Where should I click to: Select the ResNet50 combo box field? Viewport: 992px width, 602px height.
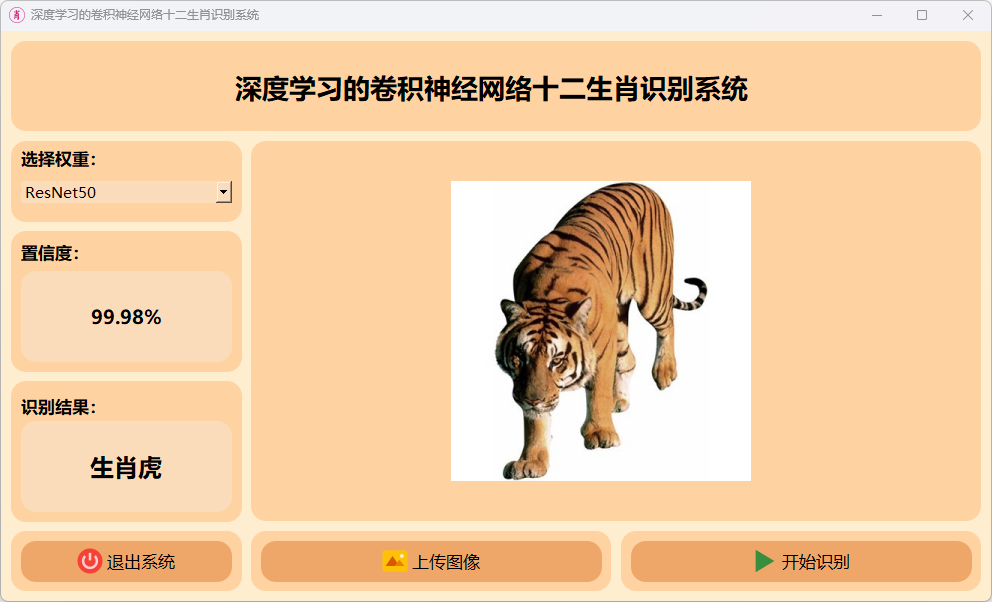pyautogui.click(x=127, y=192)
